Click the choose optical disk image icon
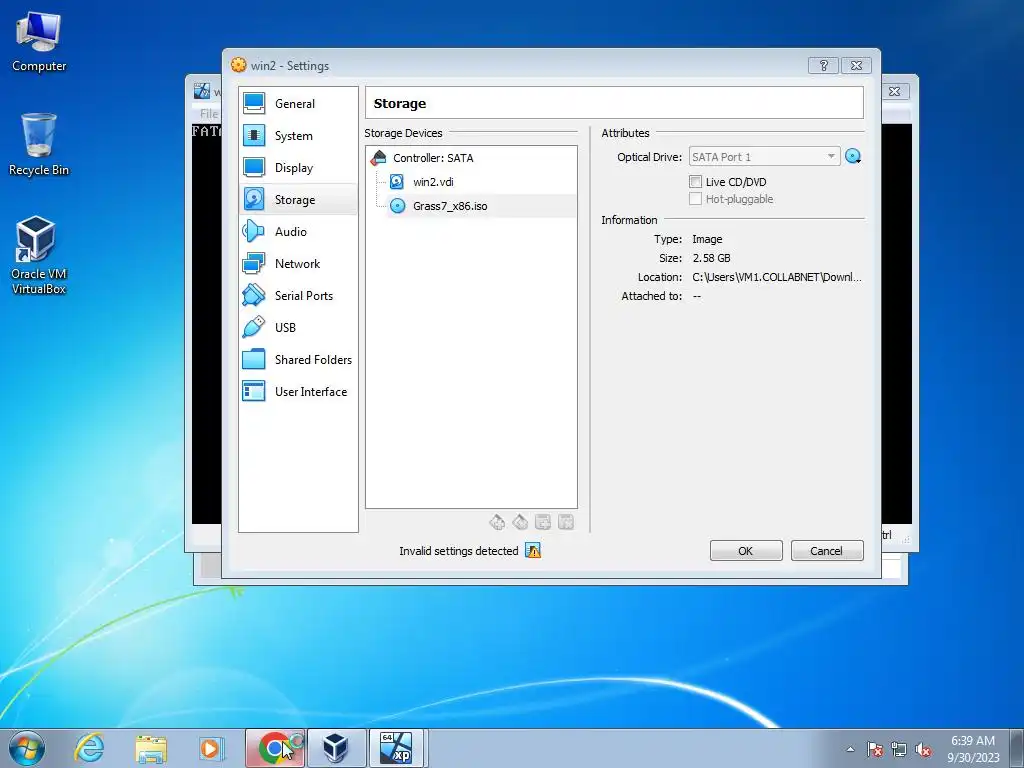Screen dimensions: 1024x768 [853, 157]
